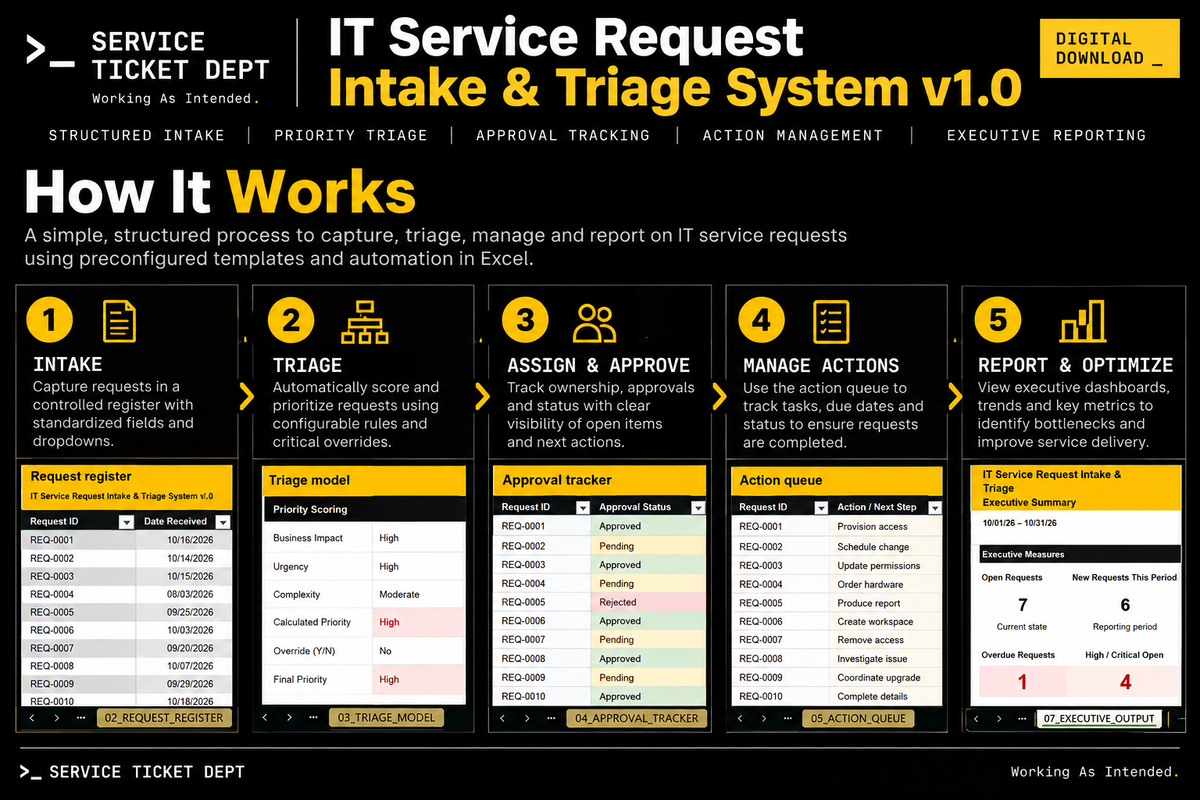Click the Overdue Requests value 1
1200x800 pixels.
(x=1022, y=682)
